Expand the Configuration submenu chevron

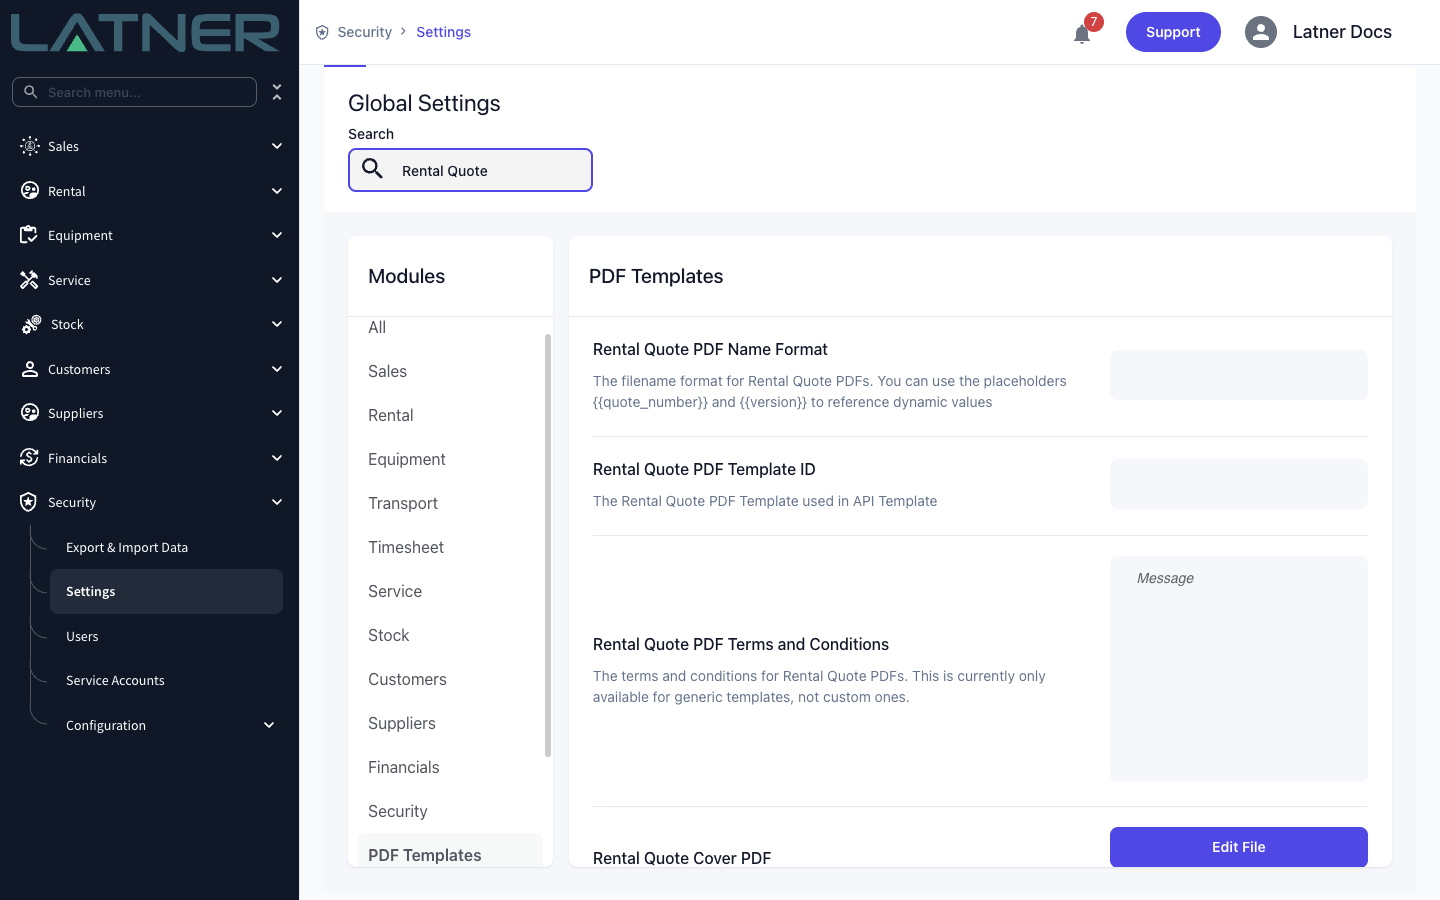[269, 725]
